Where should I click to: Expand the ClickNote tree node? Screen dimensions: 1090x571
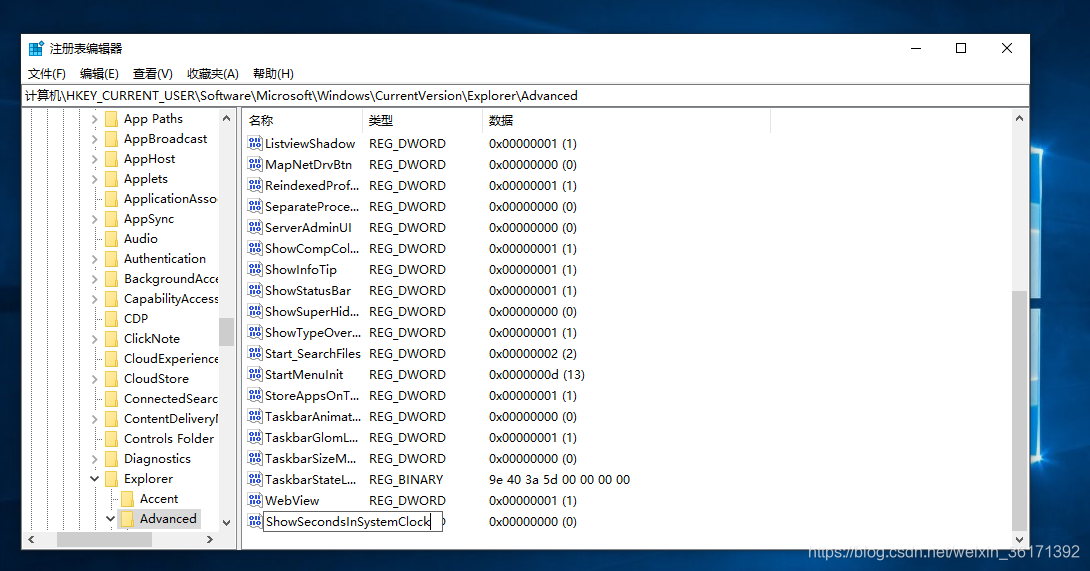pyautogui.click(x=95, y=339)
